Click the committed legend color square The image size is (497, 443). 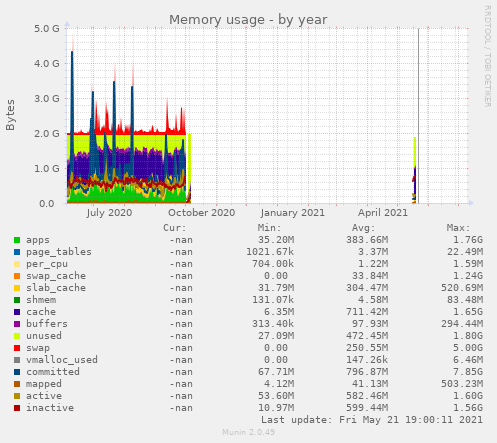[17, 372]
